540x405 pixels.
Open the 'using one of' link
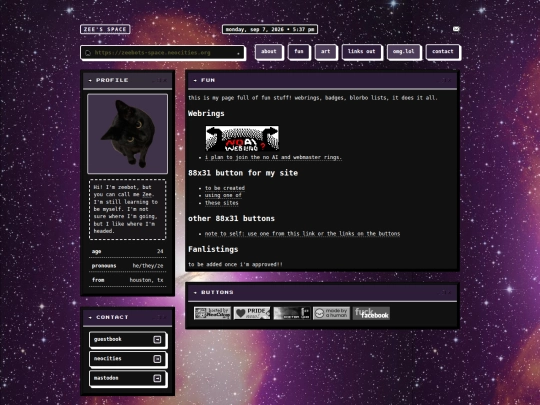223,195
